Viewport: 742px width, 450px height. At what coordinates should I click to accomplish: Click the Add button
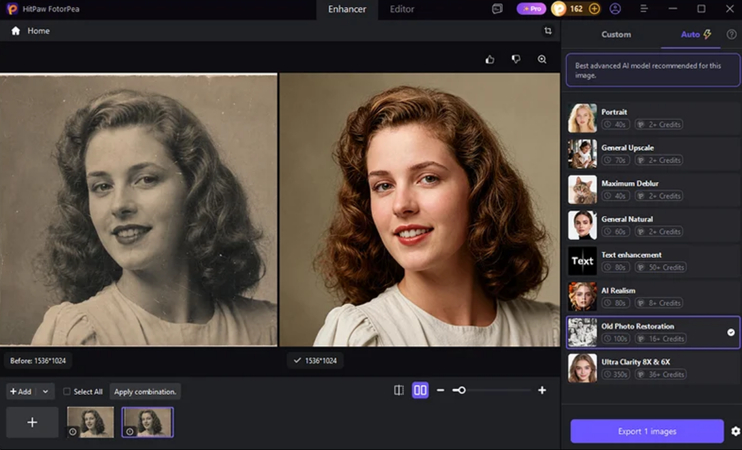(x=21, y=391)
